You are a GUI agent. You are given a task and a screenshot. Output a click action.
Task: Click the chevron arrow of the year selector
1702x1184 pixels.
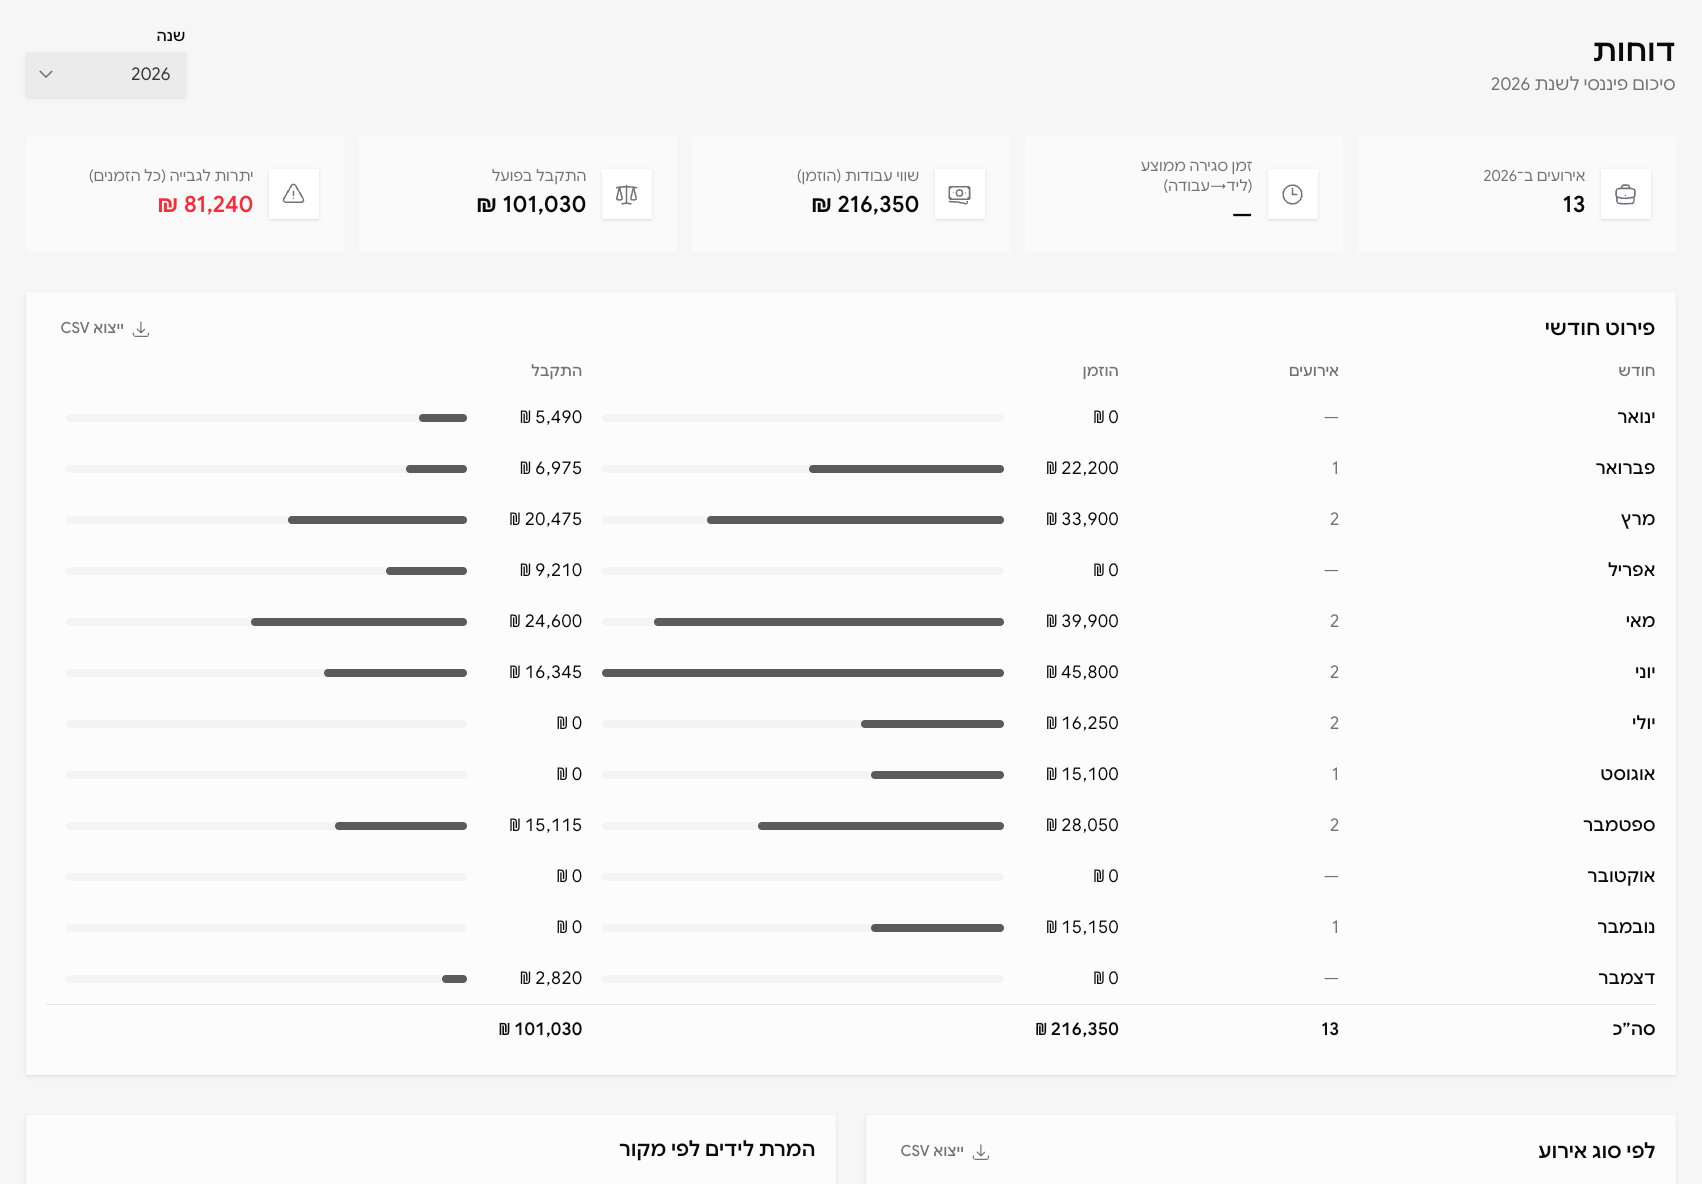[46, 74]
